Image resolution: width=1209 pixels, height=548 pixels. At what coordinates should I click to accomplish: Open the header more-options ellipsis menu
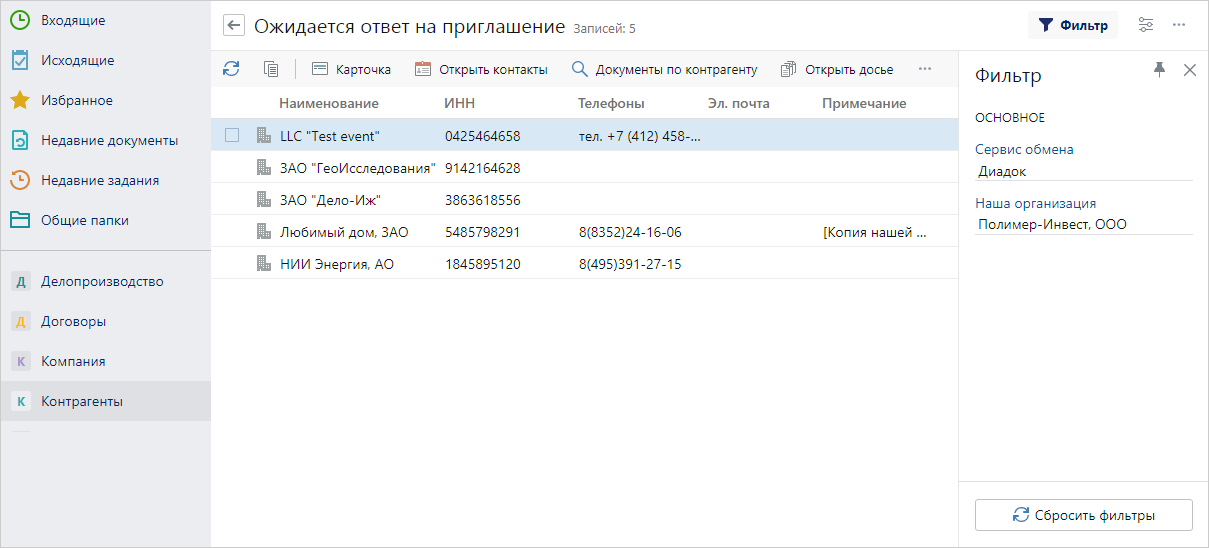[x=1179, y=25]
